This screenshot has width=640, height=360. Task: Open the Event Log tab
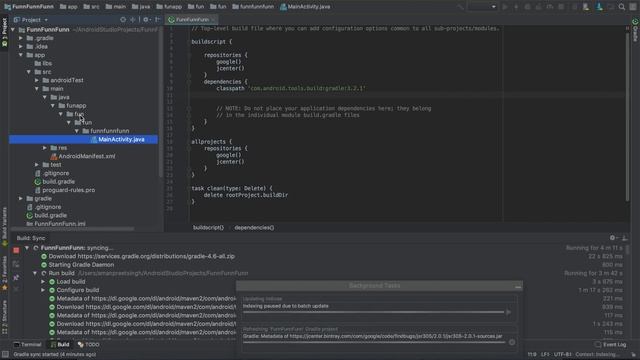coord(611,344)
